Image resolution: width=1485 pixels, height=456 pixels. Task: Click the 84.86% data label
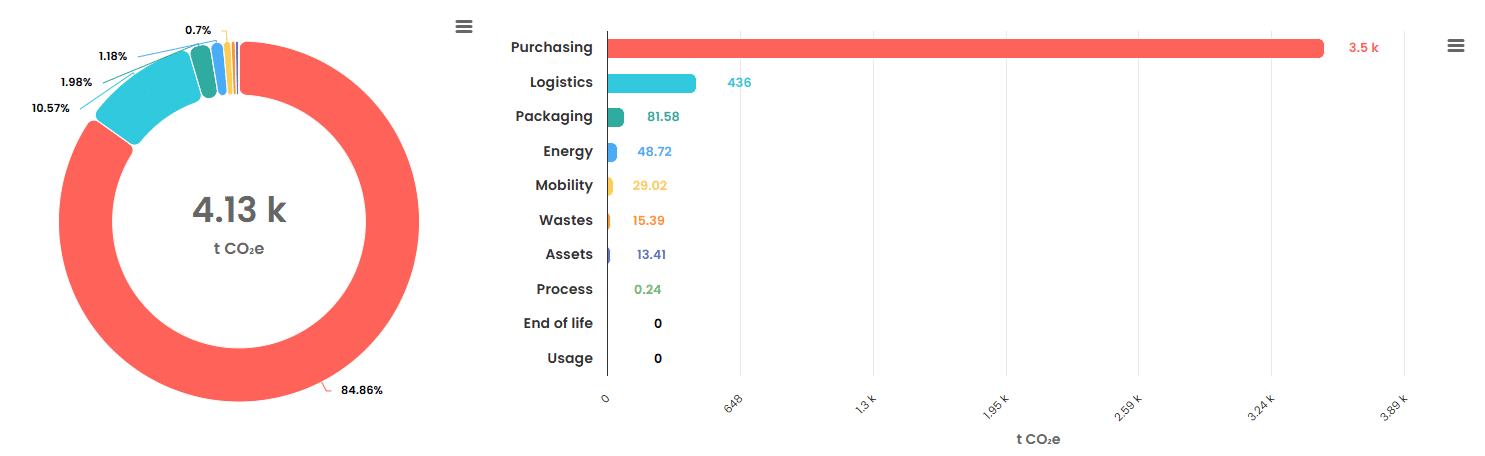tap(362, 390)
